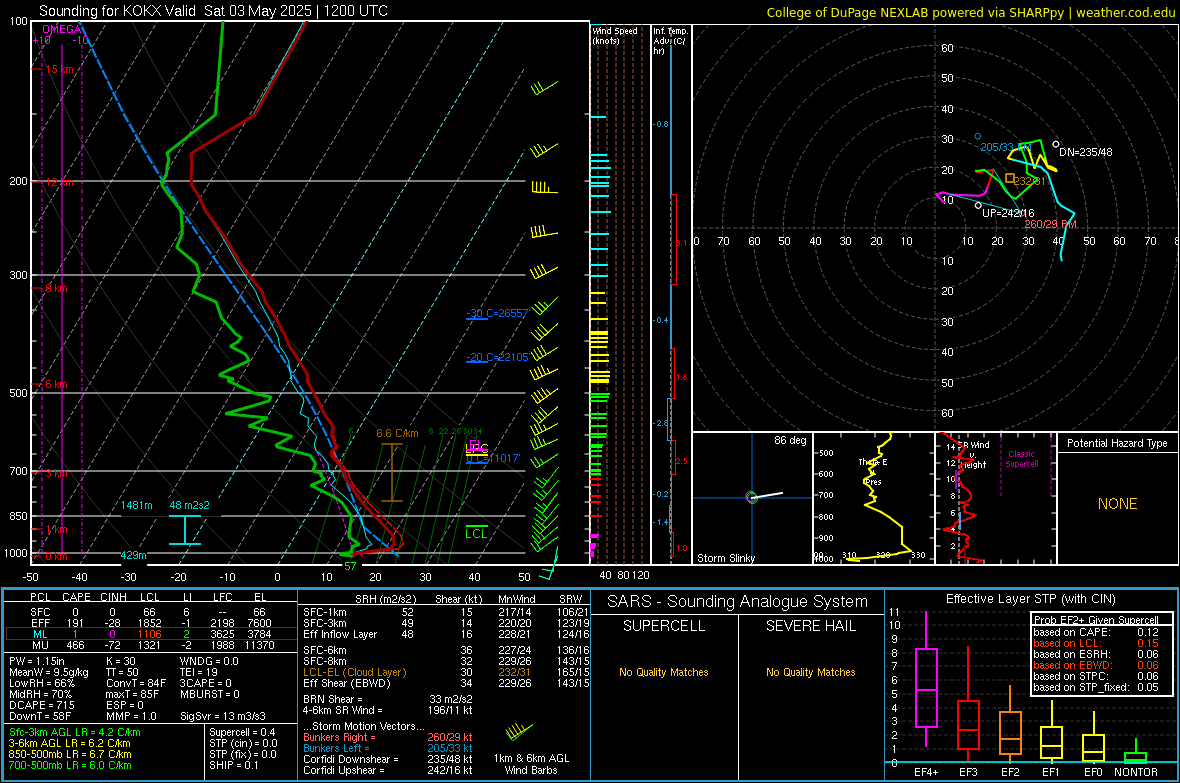Click the Corfidi Upshear = 242/16 kt line
Image resolution: width=1180 pixels, height=783 pixels.
tap(388, 770)
